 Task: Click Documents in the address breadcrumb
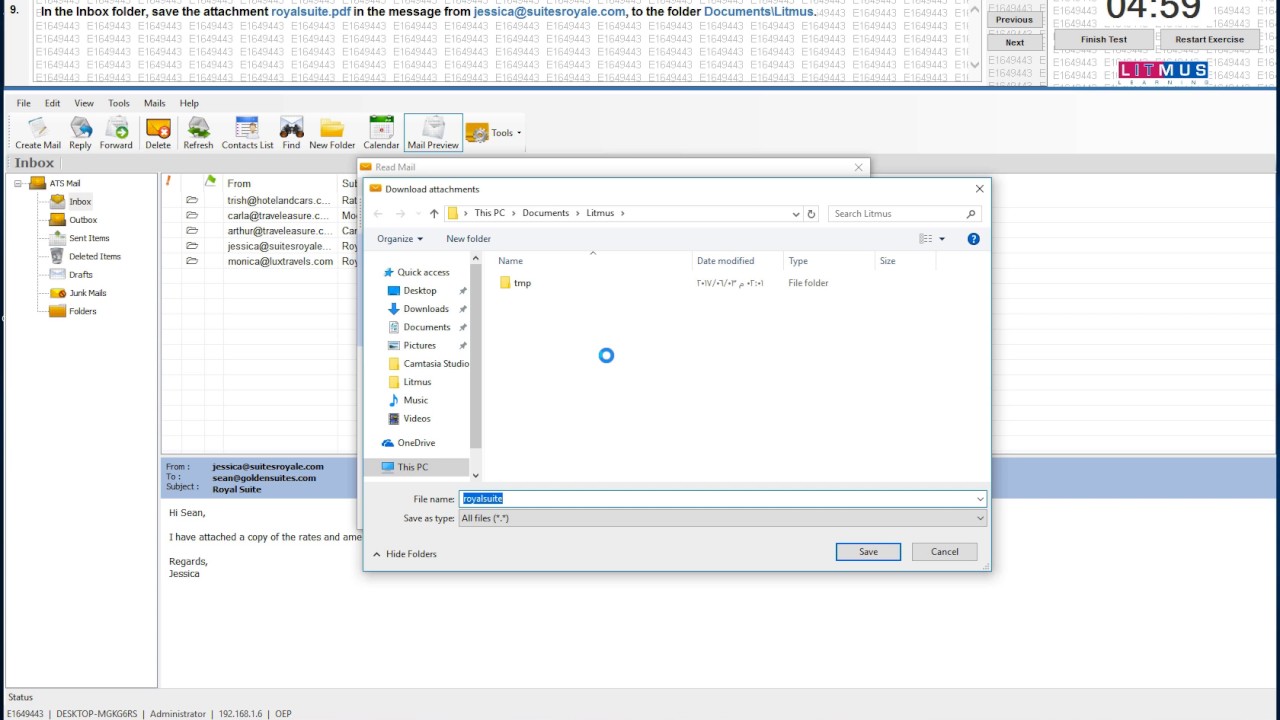coord(545,213)
